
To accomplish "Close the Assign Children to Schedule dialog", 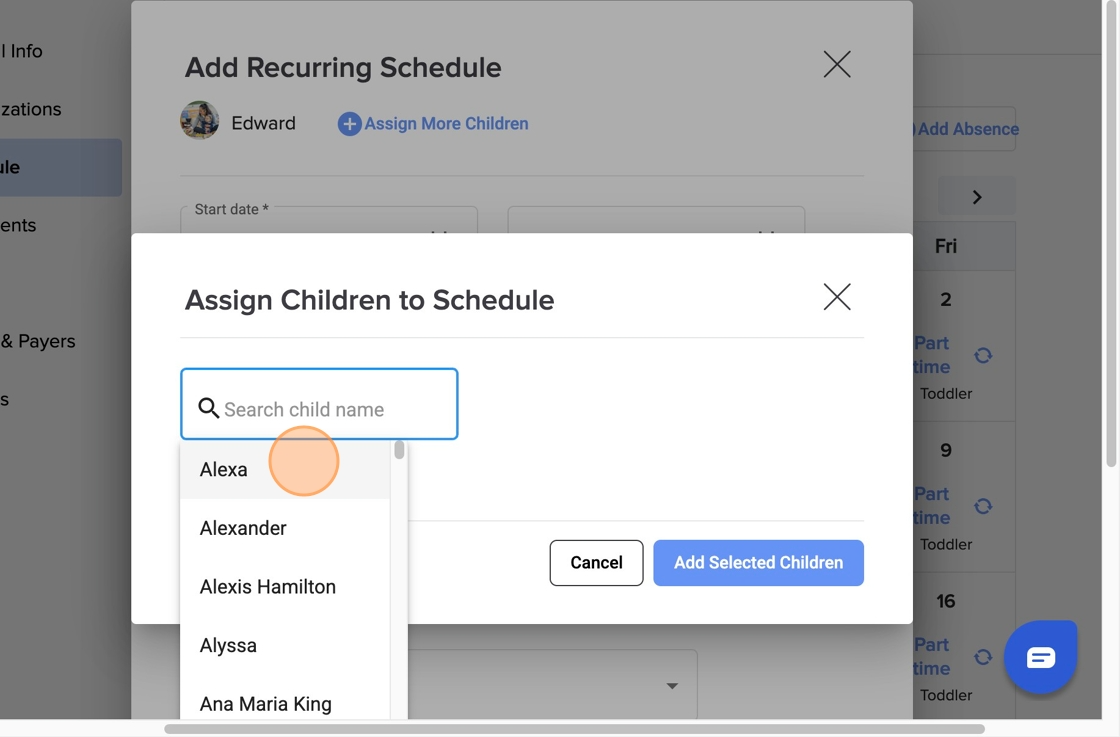I will click(836, 296).
